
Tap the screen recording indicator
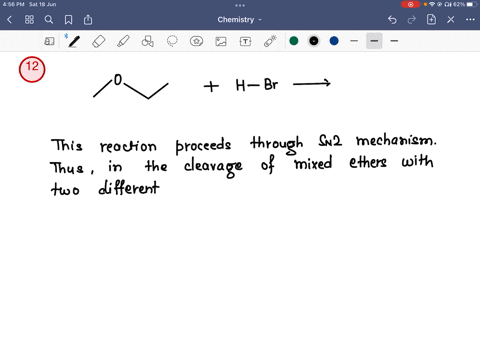point(410,4)
